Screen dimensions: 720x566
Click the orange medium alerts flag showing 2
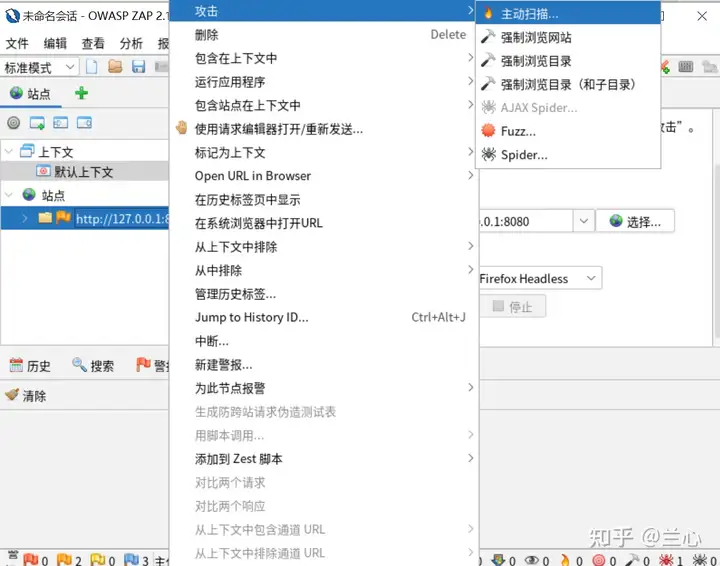tap(64, 559)
